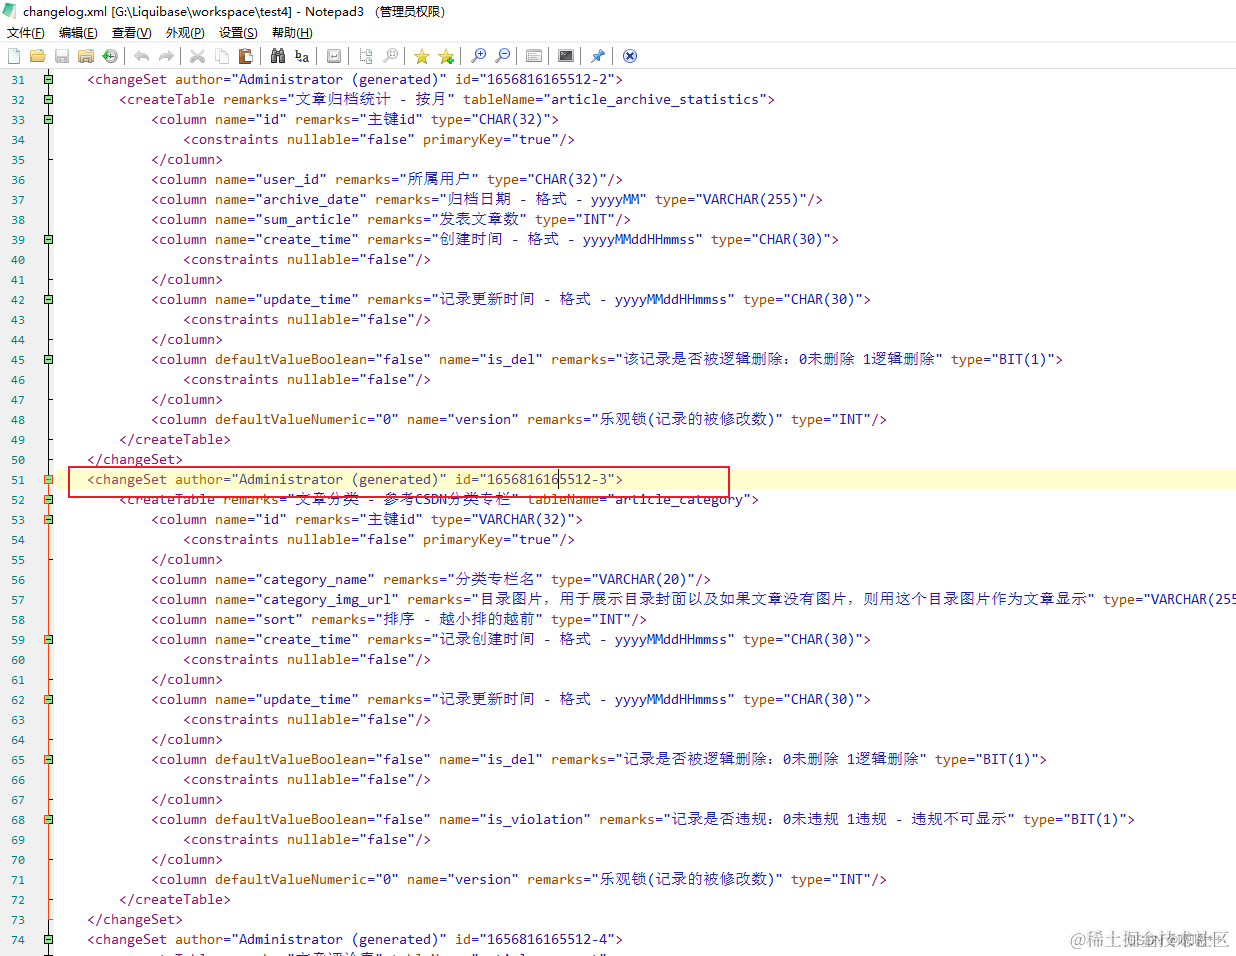Create a new document from the toolbar
1236x956 pixels.
pyautogui.click(x=14, y=56)
